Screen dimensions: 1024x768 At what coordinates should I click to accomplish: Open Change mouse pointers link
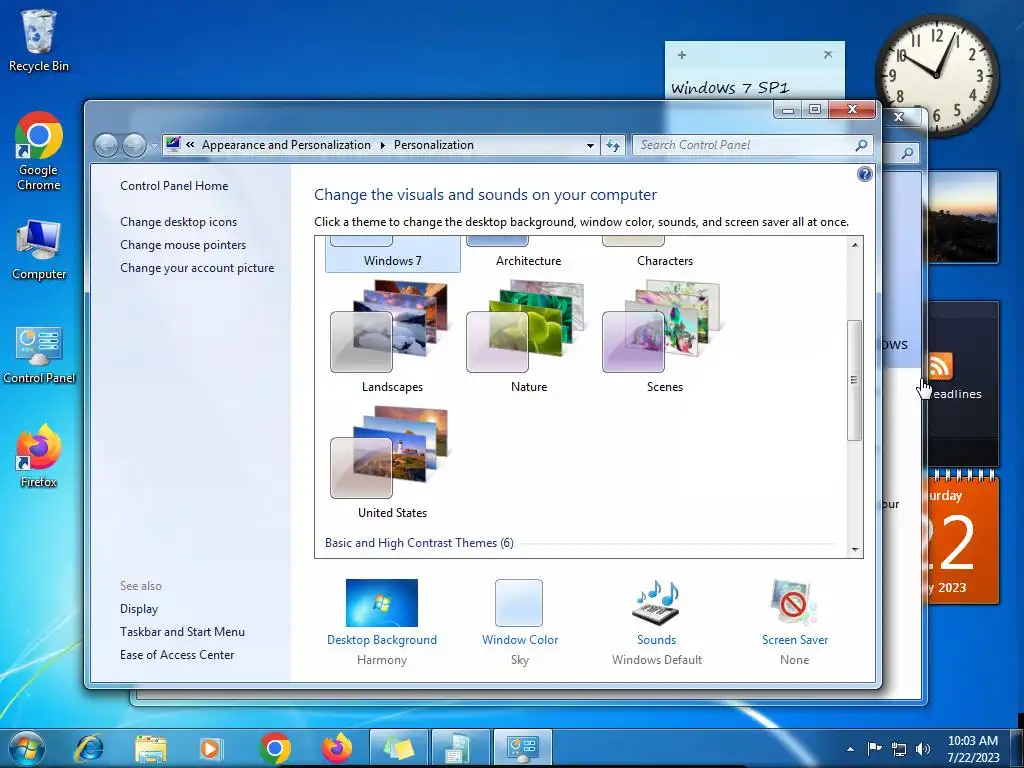[x=183, y=245]
